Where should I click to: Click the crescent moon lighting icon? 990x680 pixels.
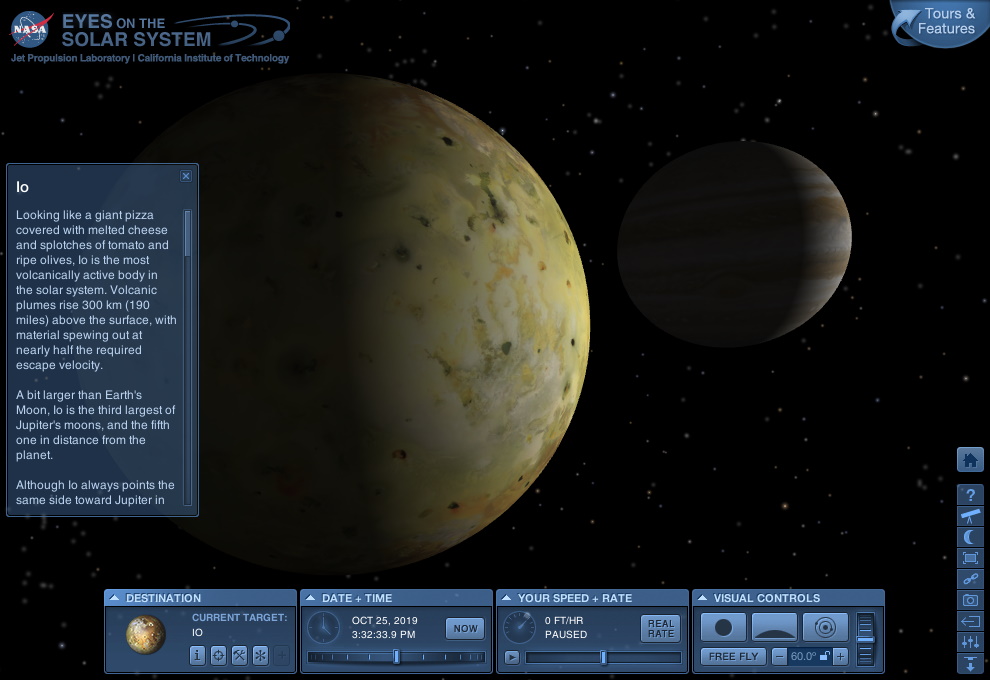970,537
